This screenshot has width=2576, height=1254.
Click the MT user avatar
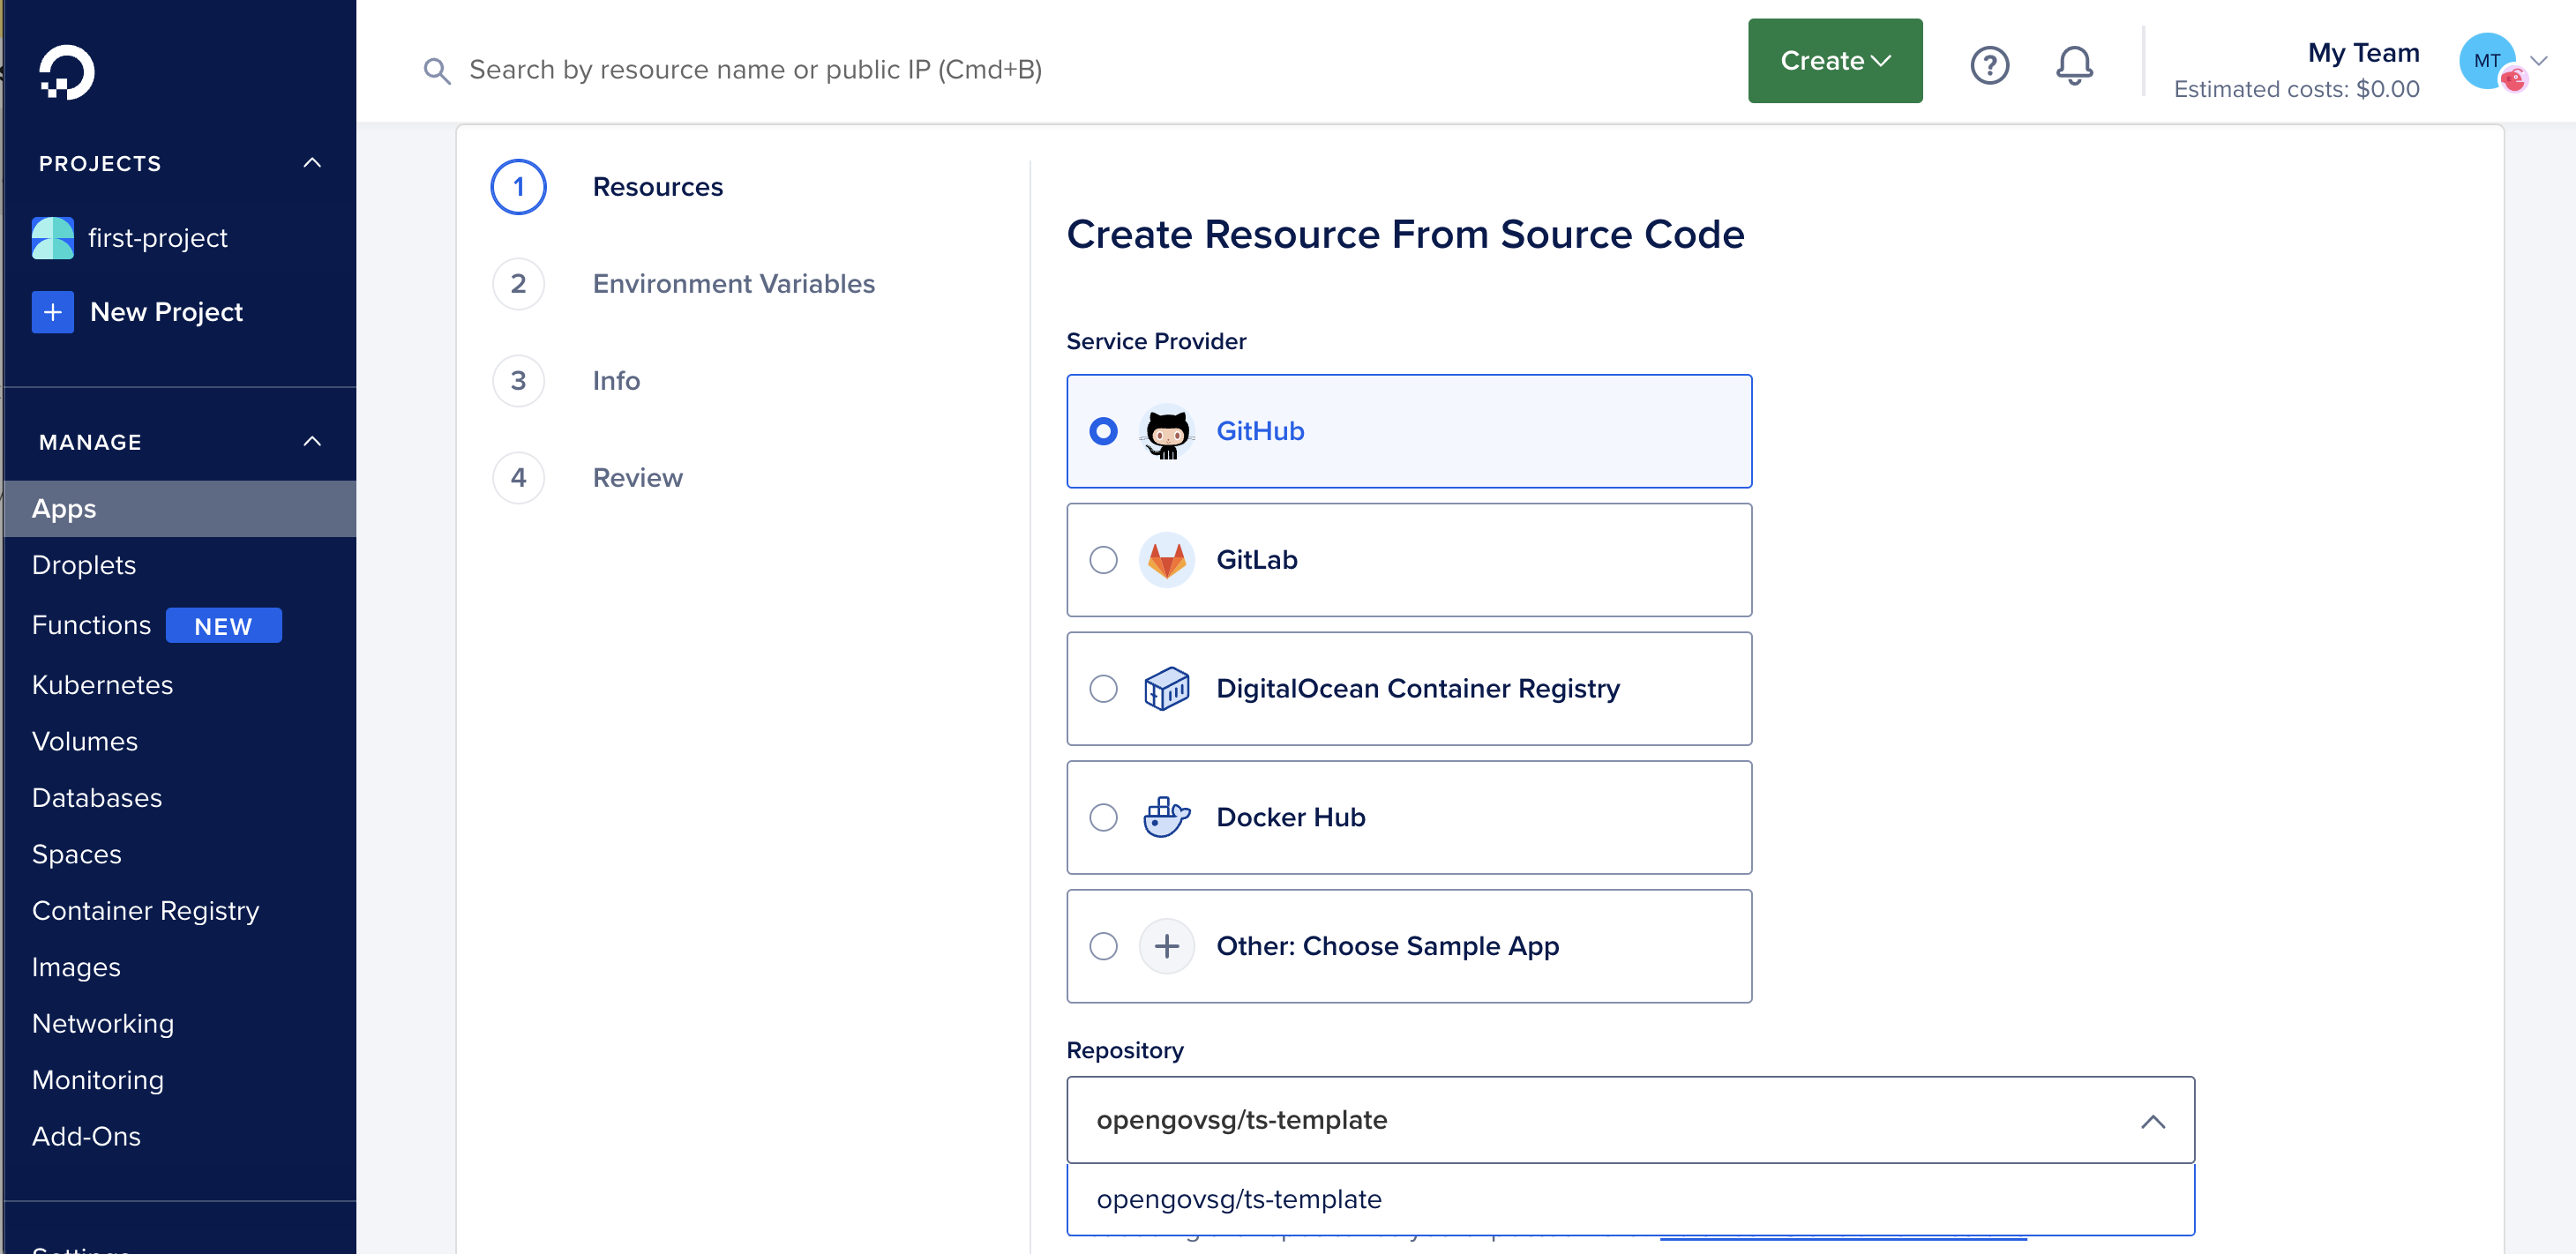point(2487,61)
